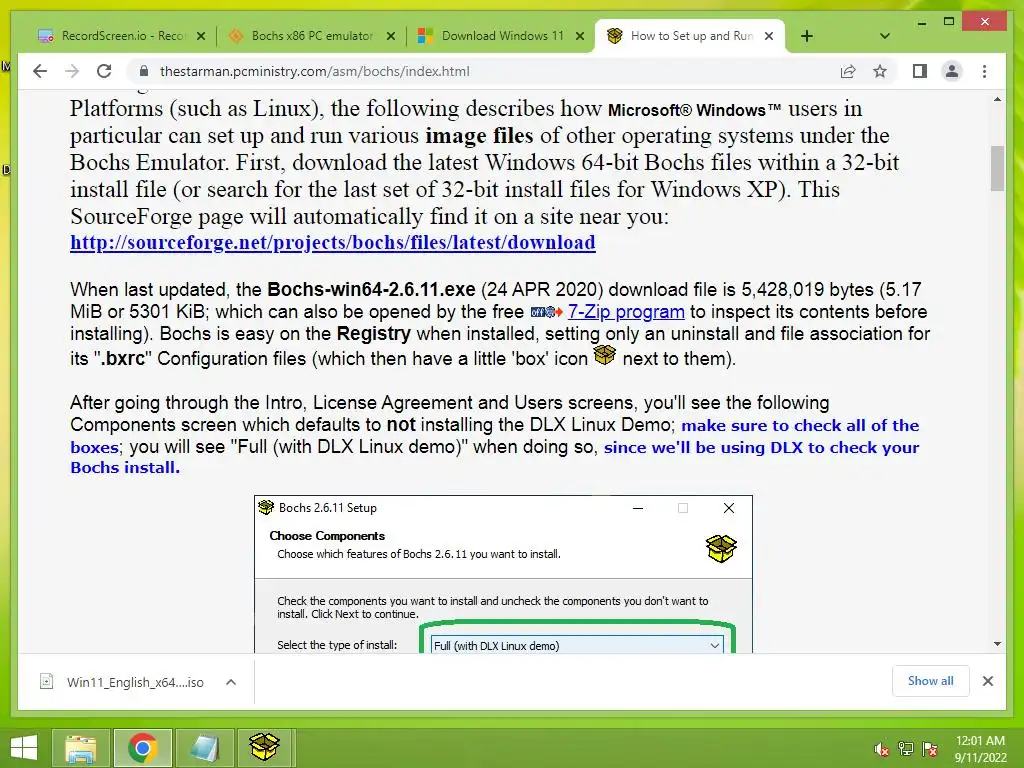Close the Download Windows 11 tab
Screen dimensions: 1024x768
pos(580,36)
